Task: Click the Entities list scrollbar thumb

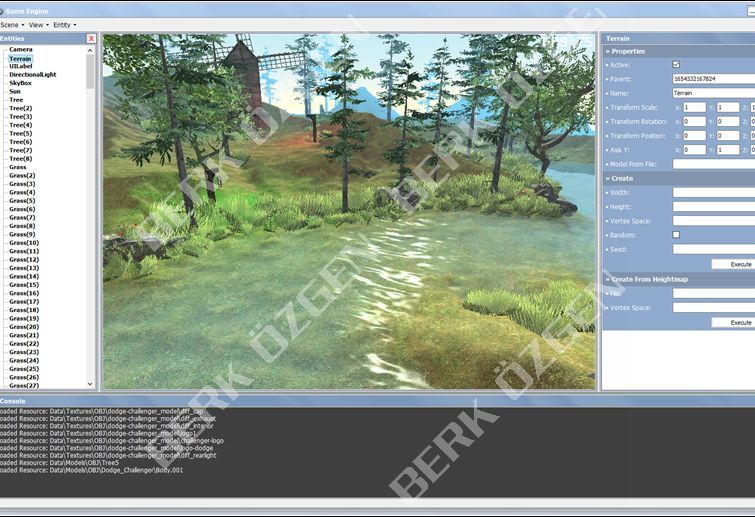Action: tap(90, 71)
